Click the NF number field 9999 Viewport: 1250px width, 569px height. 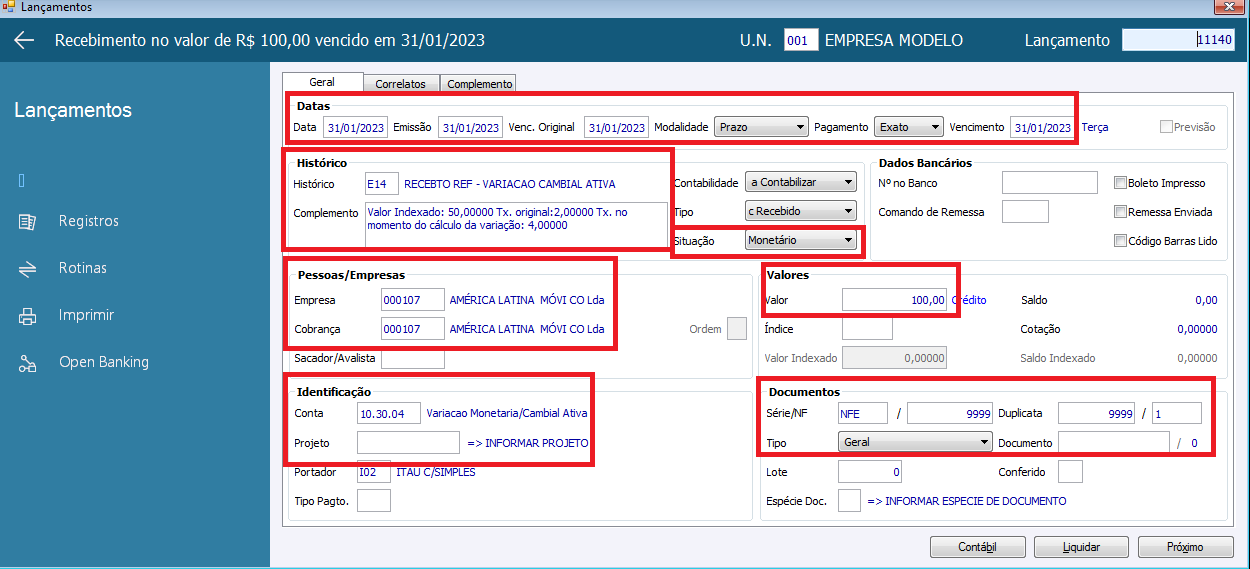click(x=950, y=413)
